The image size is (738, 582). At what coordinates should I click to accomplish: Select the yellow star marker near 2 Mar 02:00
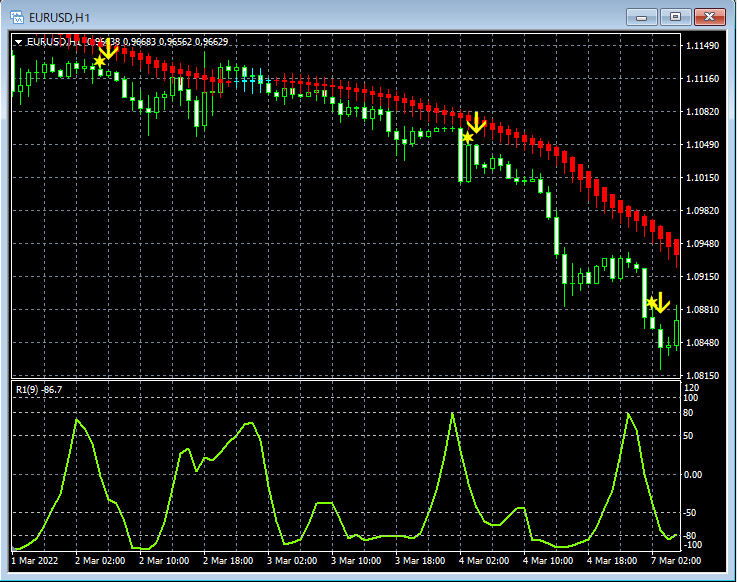point(99,61)
